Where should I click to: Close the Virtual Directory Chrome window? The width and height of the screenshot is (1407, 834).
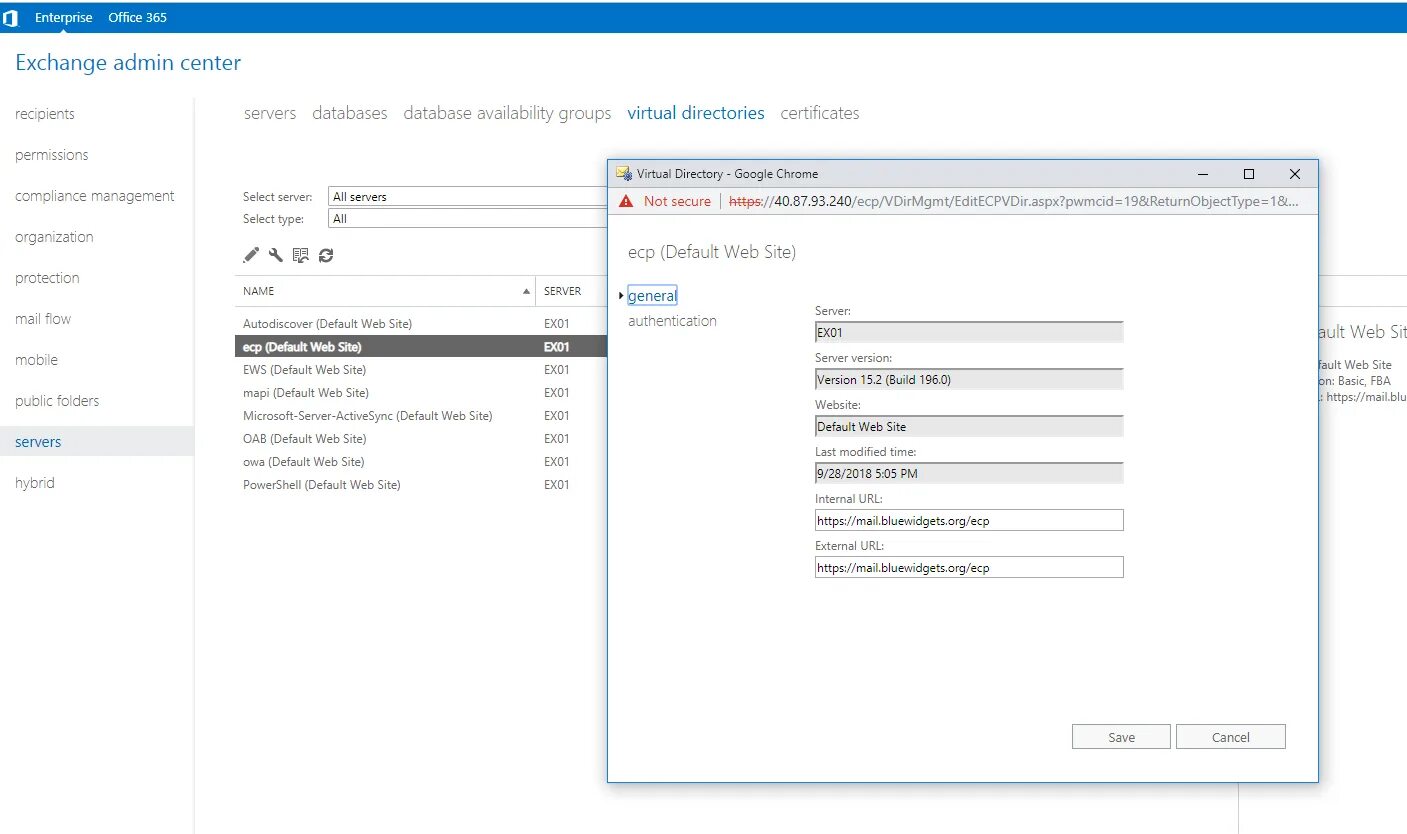click(1295, 173)
